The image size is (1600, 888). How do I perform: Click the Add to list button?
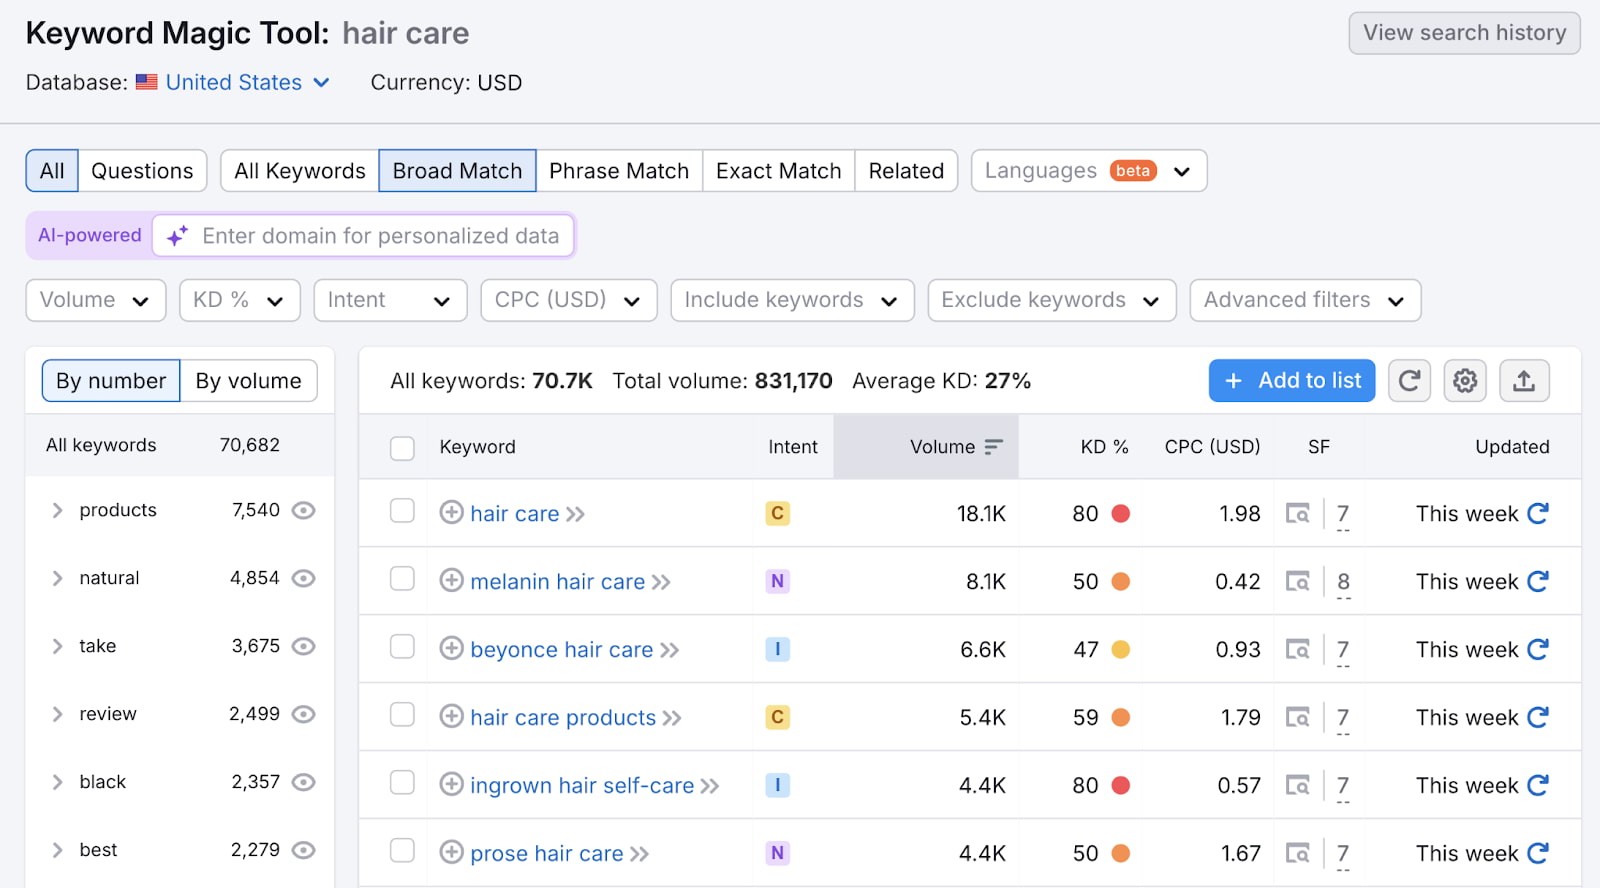point(1292,381)
